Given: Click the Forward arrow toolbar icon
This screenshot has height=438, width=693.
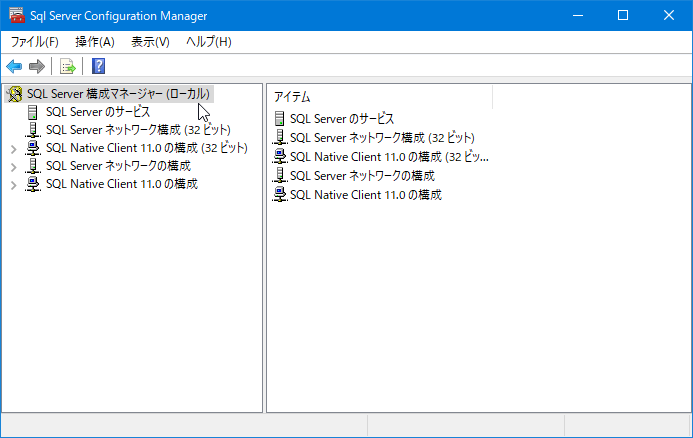Looking at the screenshot, I should click(x=37, y=67).
